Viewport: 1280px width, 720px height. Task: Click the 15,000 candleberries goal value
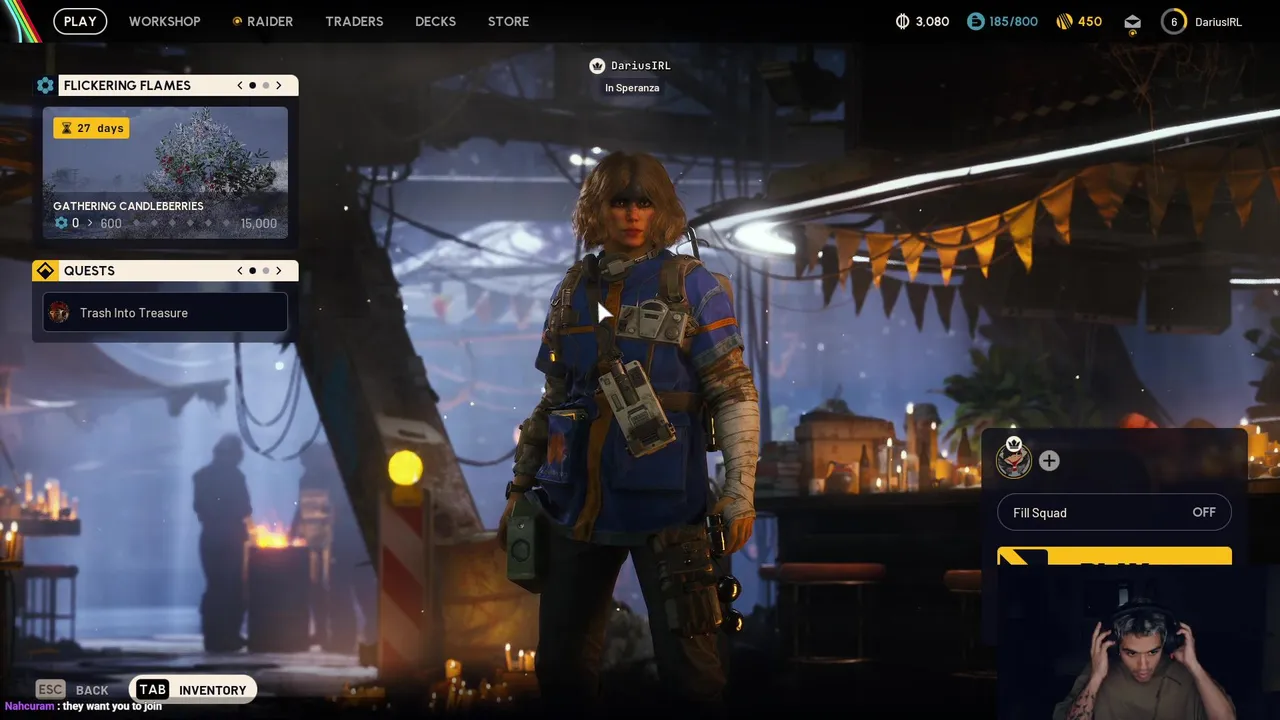click(x=259, y=224)
